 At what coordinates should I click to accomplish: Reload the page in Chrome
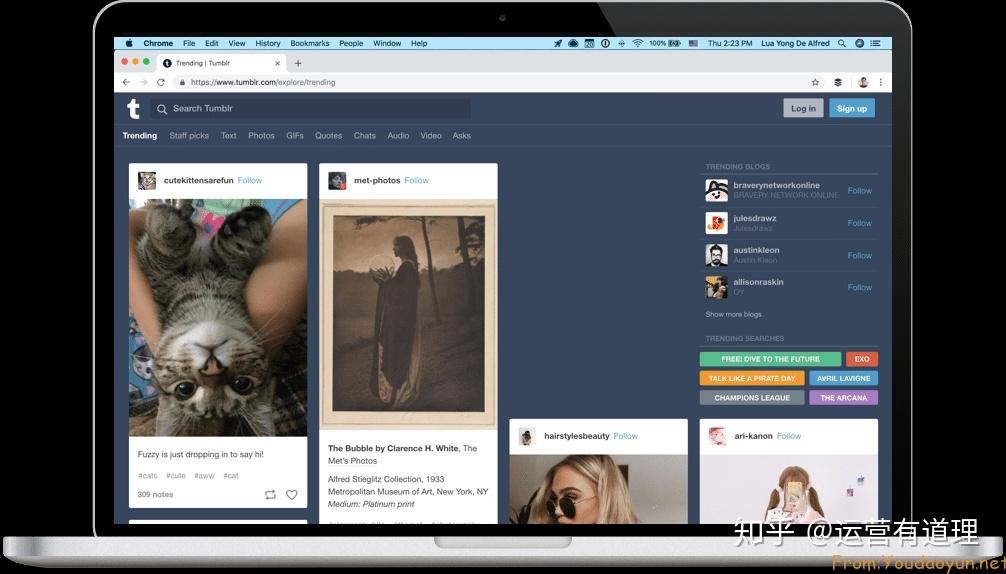[x=161, y=82]
